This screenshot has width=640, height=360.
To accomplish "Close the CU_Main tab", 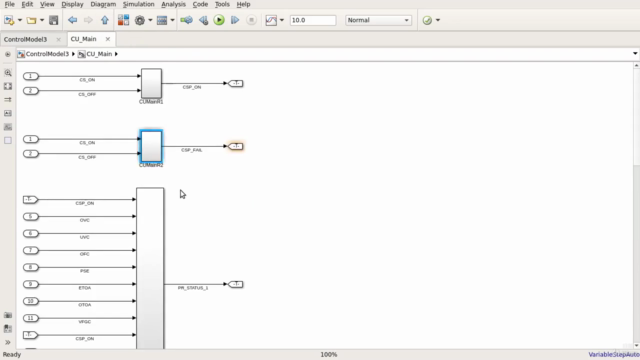I will coord(108,39).
